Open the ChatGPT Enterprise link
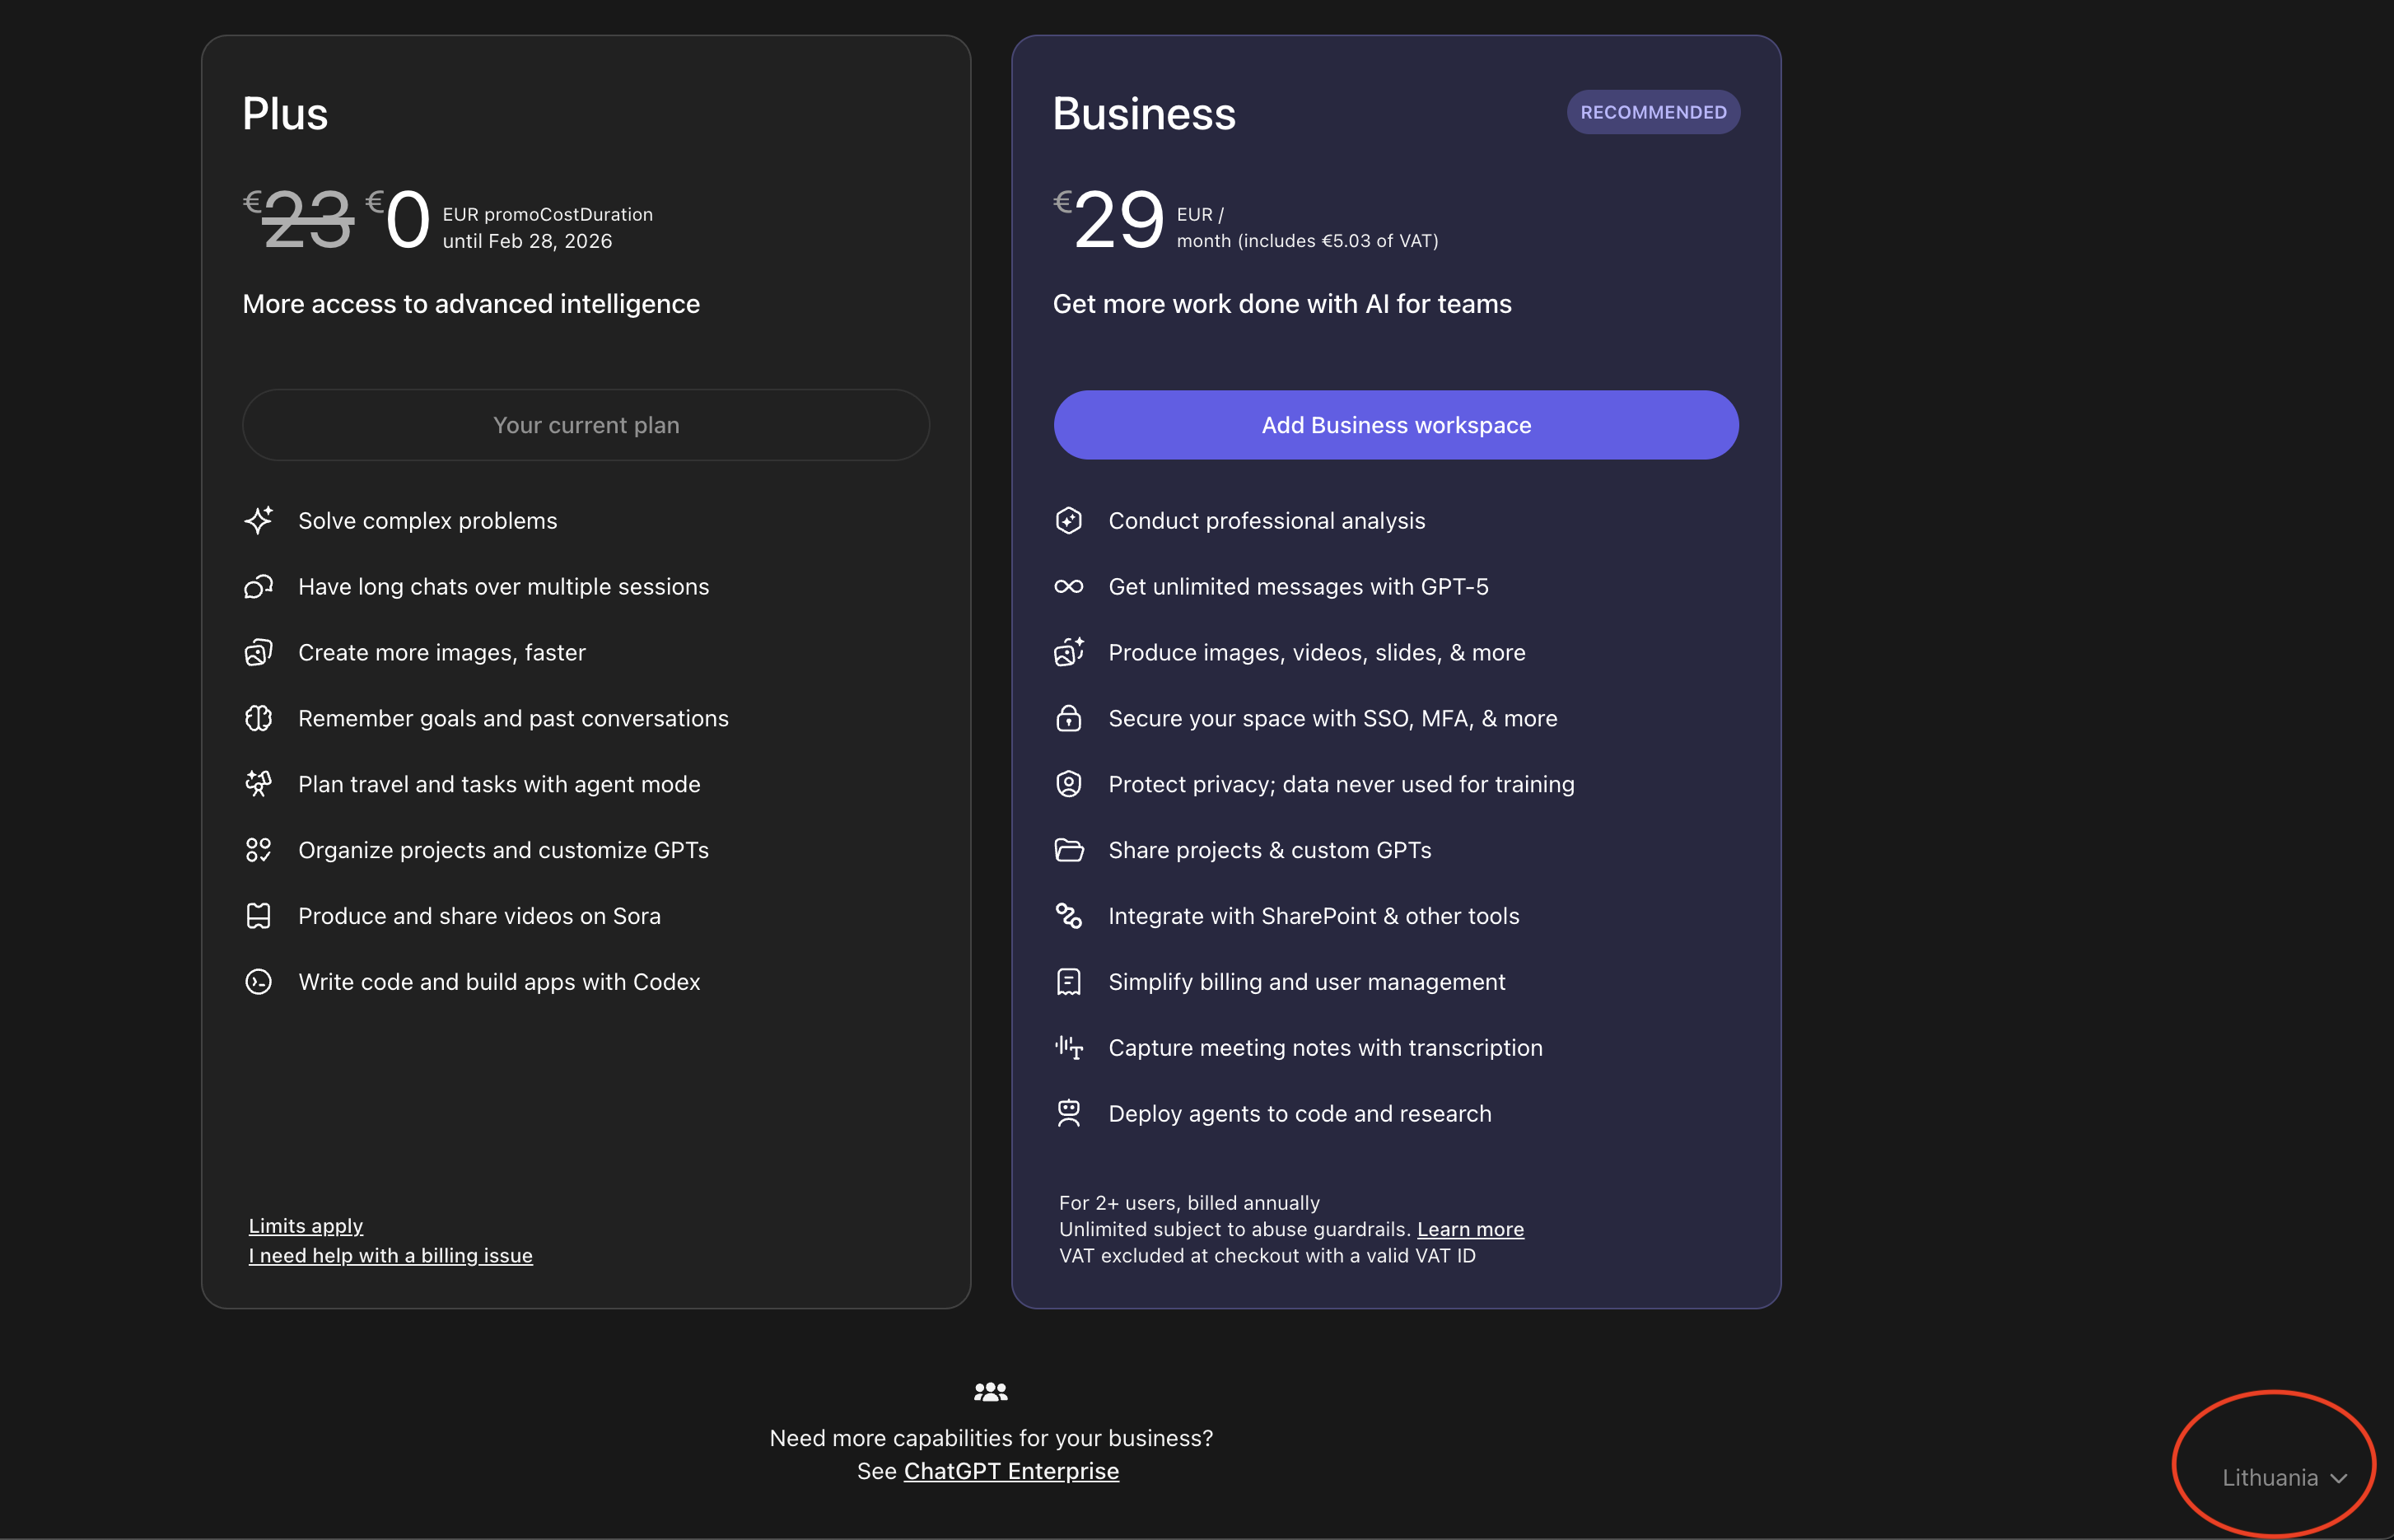The image size is (2394, 1540). point(1011,1471)
